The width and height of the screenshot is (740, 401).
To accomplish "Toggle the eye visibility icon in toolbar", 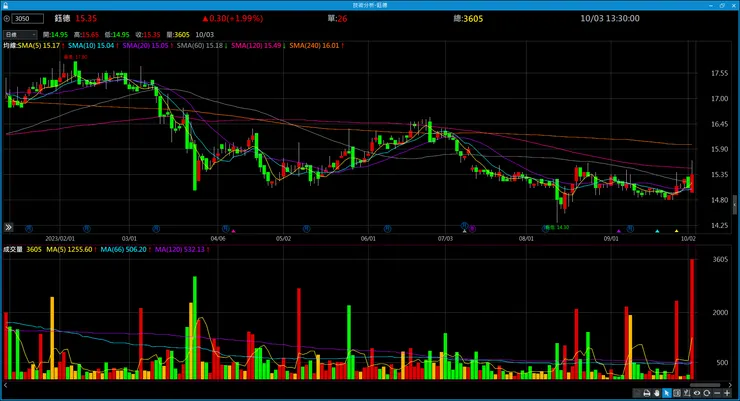I will pos(697,393).
